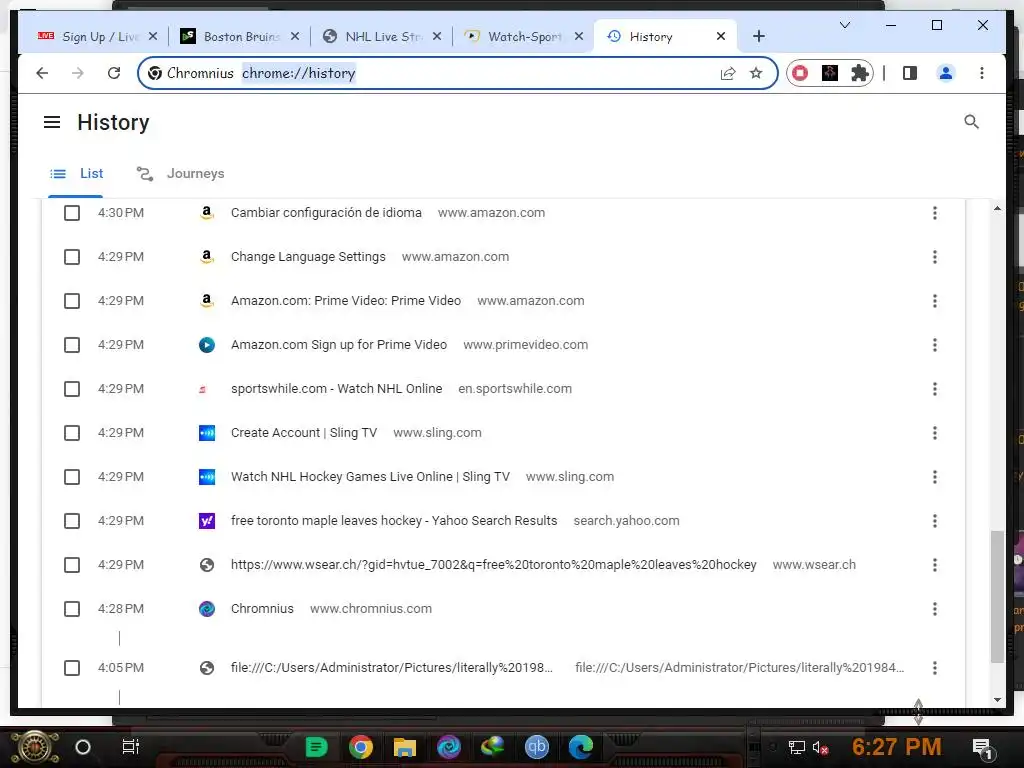This screenshot has height=768, width=1024.
Task: Open free toronto maple leaves hockey link
Action: pyautogui.click(x=394, y=521)
